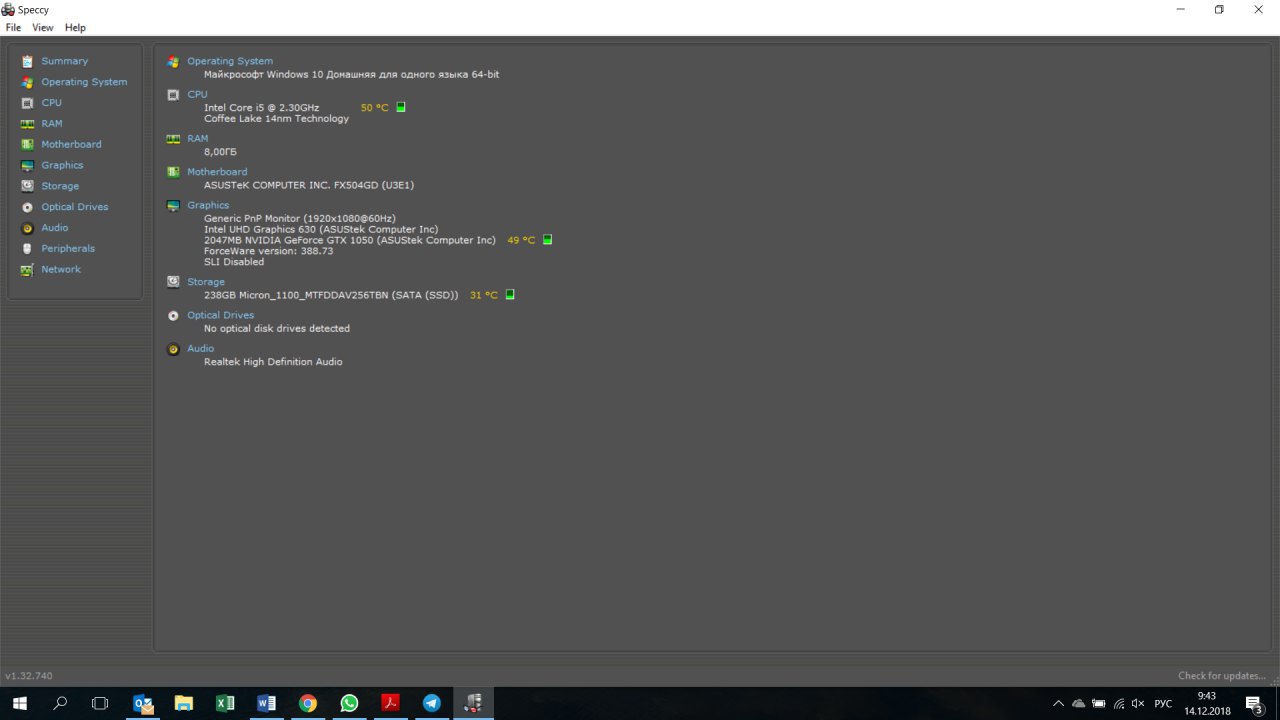
Task: Open Google Chrome from the taskbar
Action: tap(307, 703)
